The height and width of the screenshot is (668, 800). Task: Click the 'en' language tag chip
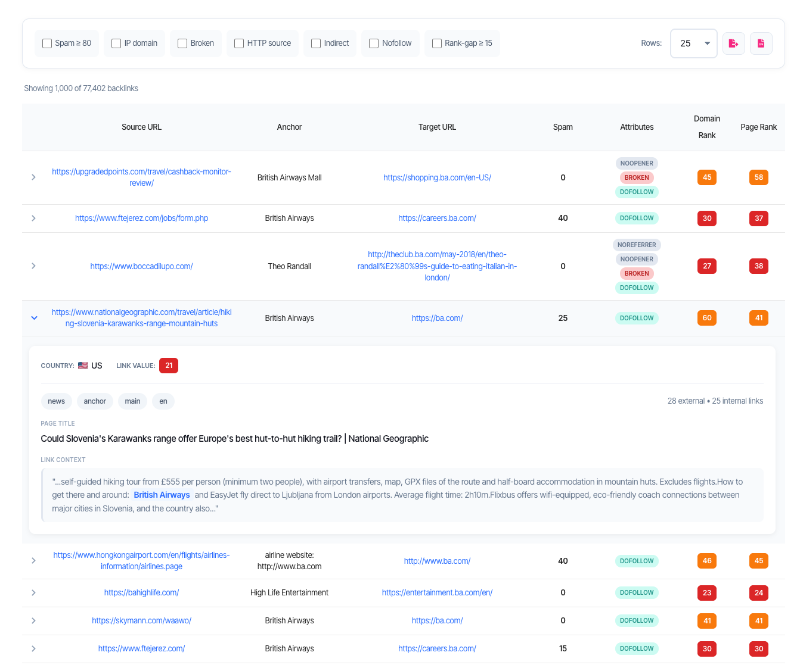pyautogui.click(x=163, y=401)
